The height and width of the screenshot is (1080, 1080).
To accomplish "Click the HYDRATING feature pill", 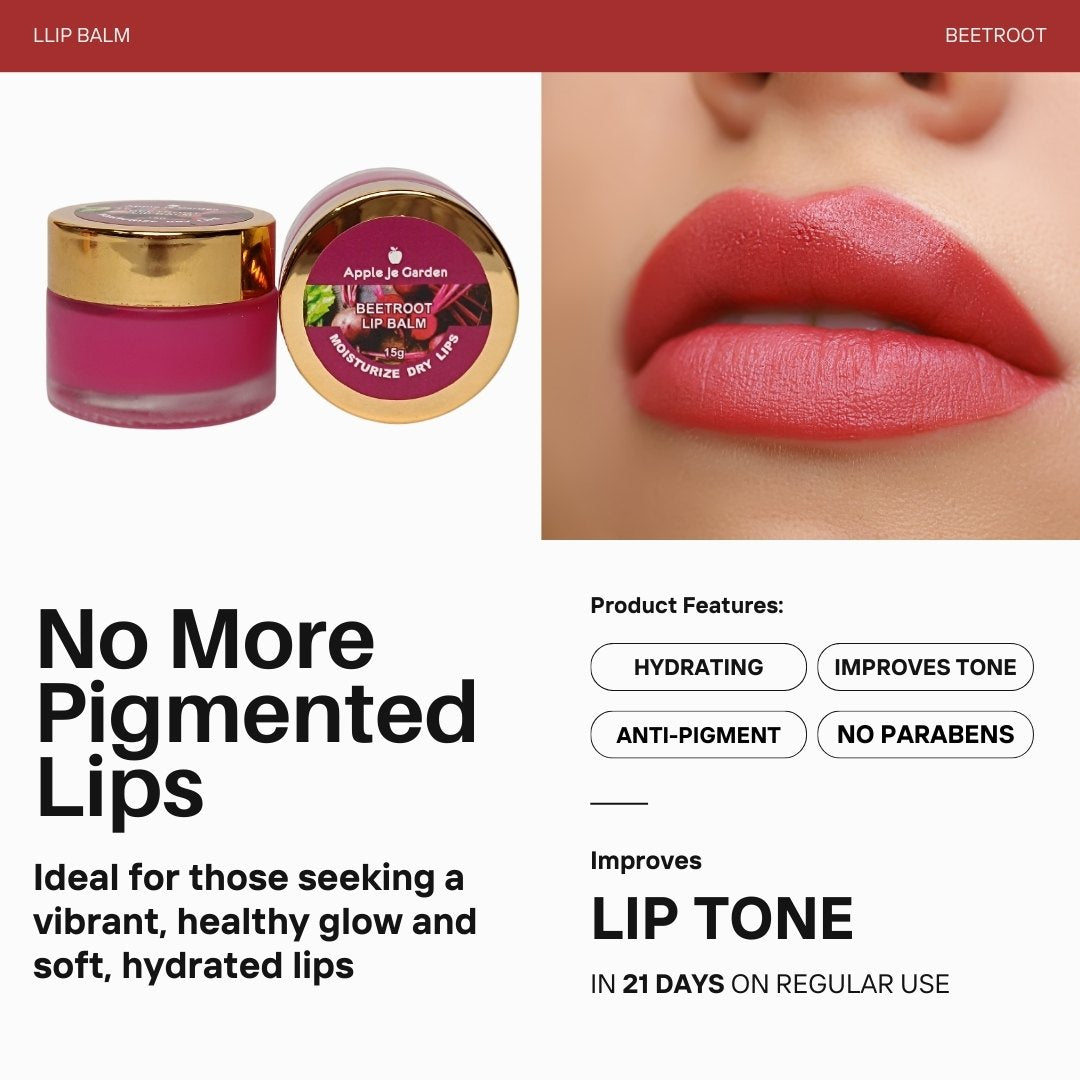I will (698, 667).
